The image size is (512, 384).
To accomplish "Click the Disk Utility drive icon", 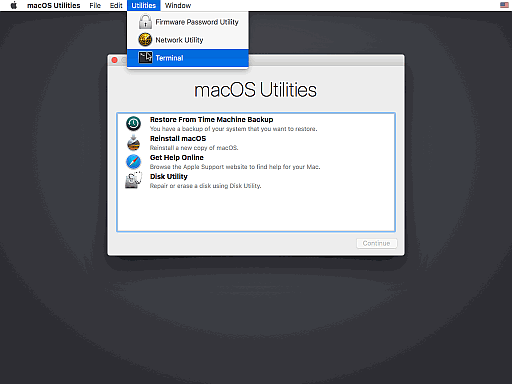I will pyautogui.click(x=133, y=180).
